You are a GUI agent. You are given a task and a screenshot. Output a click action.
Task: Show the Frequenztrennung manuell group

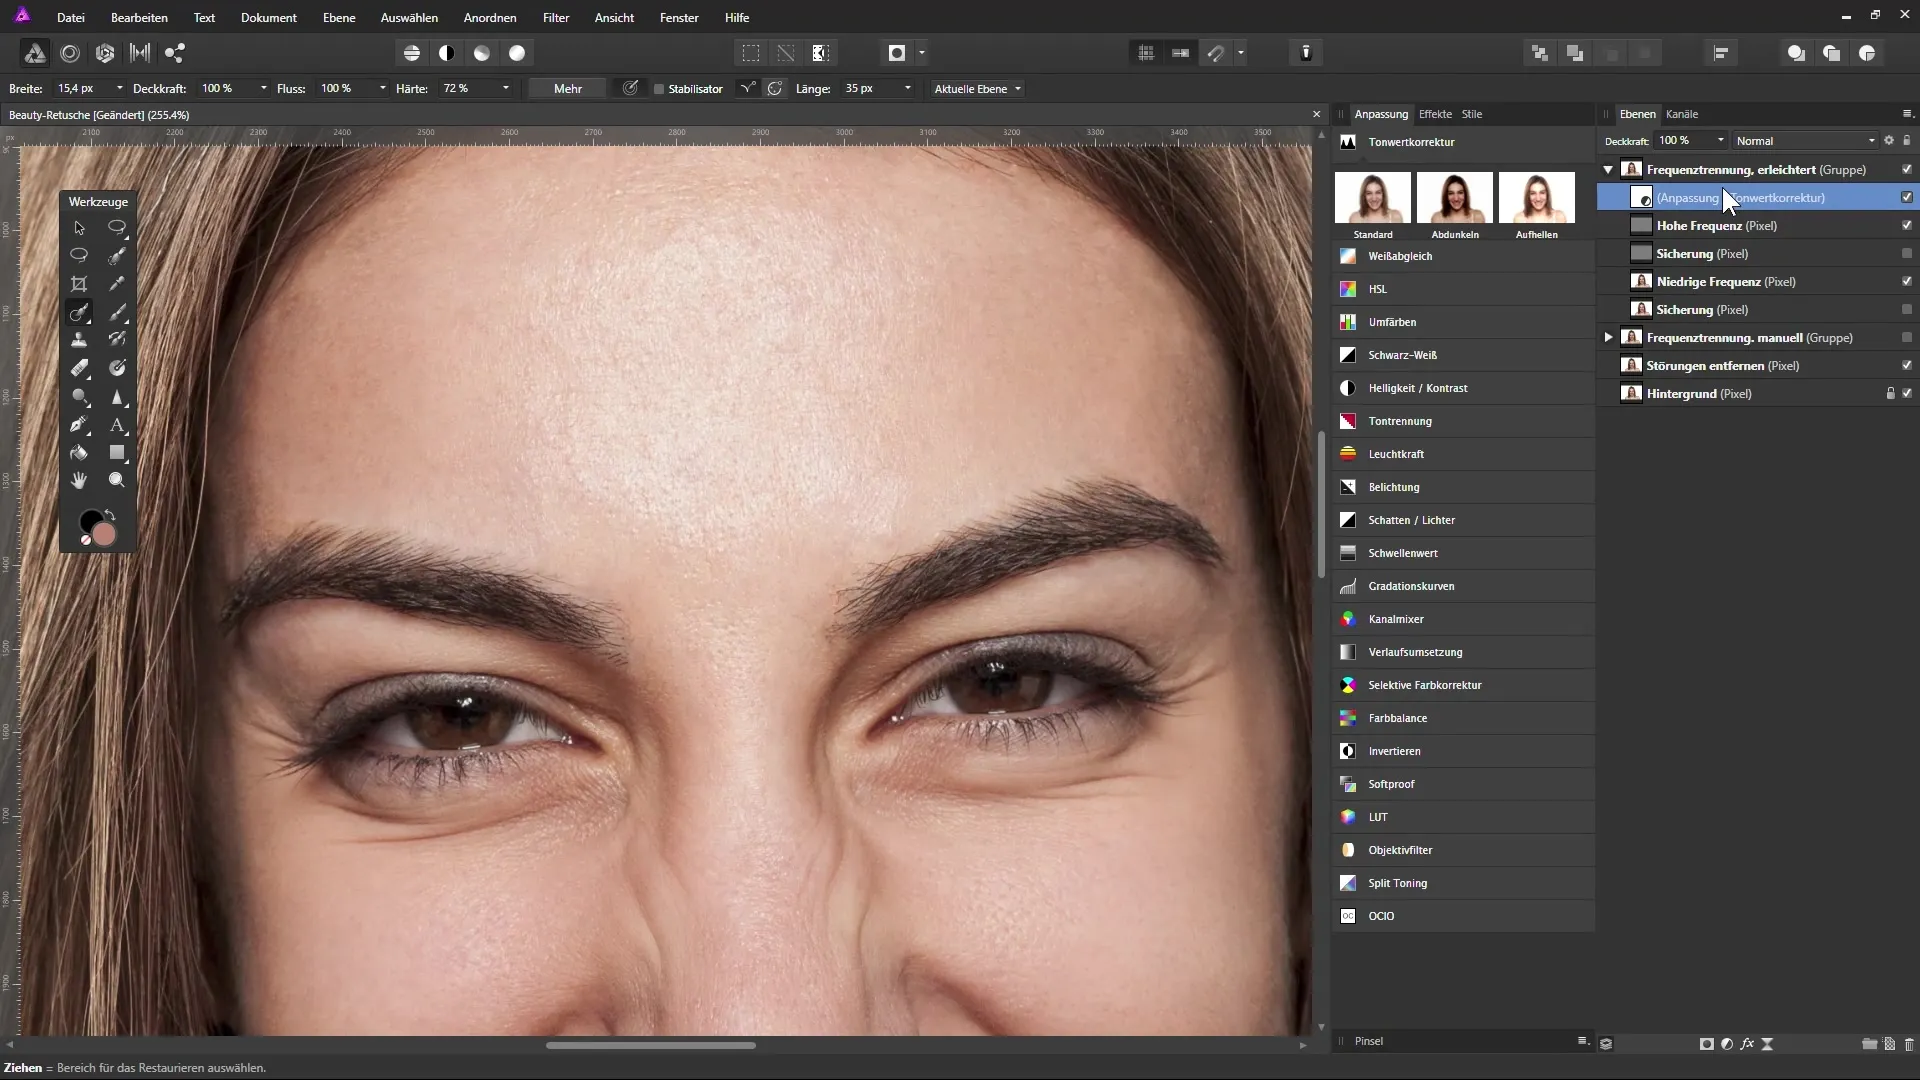click(x=1907, y=338)
